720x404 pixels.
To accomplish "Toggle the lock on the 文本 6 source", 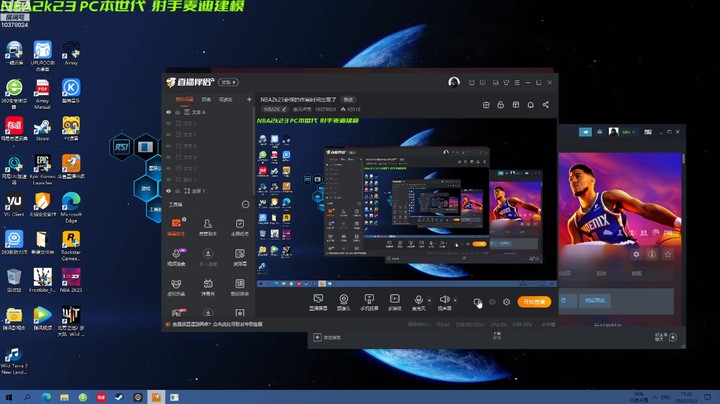I will pyautogui.click(x=177, y=112).
